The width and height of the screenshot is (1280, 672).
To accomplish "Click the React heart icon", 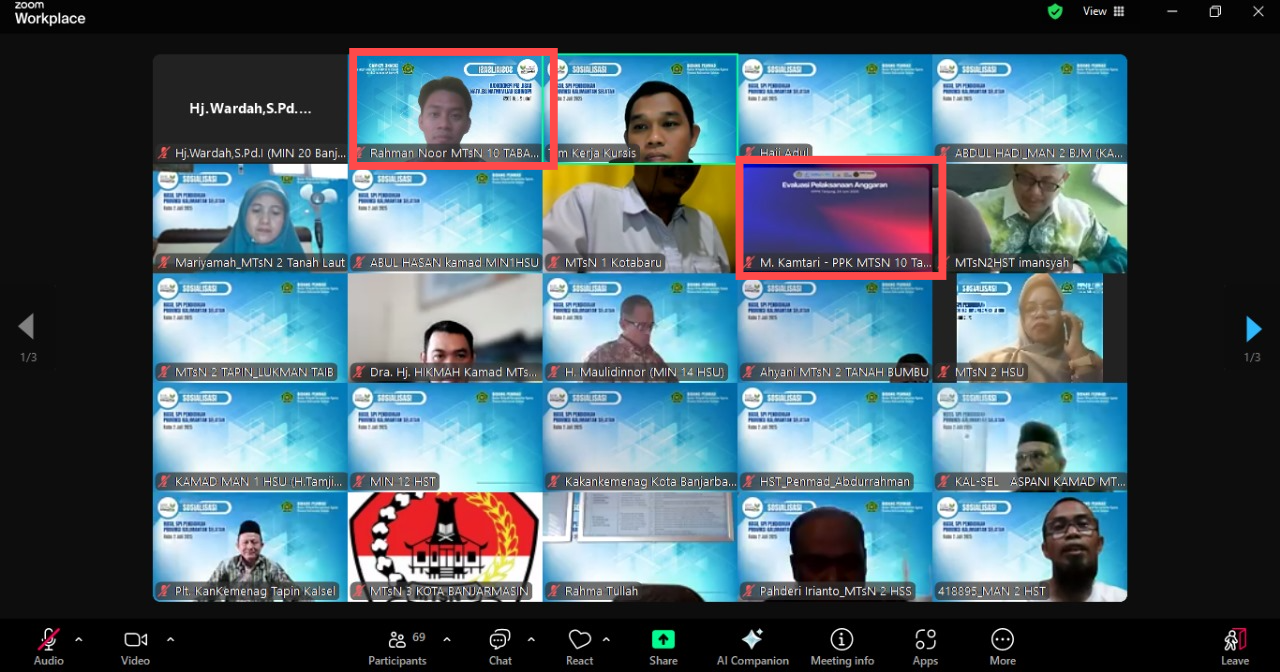I will coord(579,640).
